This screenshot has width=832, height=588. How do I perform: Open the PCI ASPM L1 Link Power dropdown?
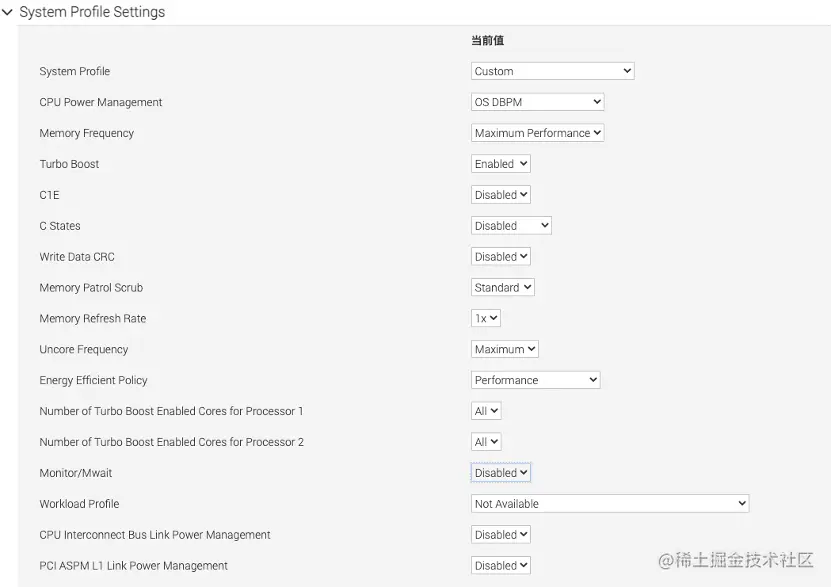[x=500, y=565]
